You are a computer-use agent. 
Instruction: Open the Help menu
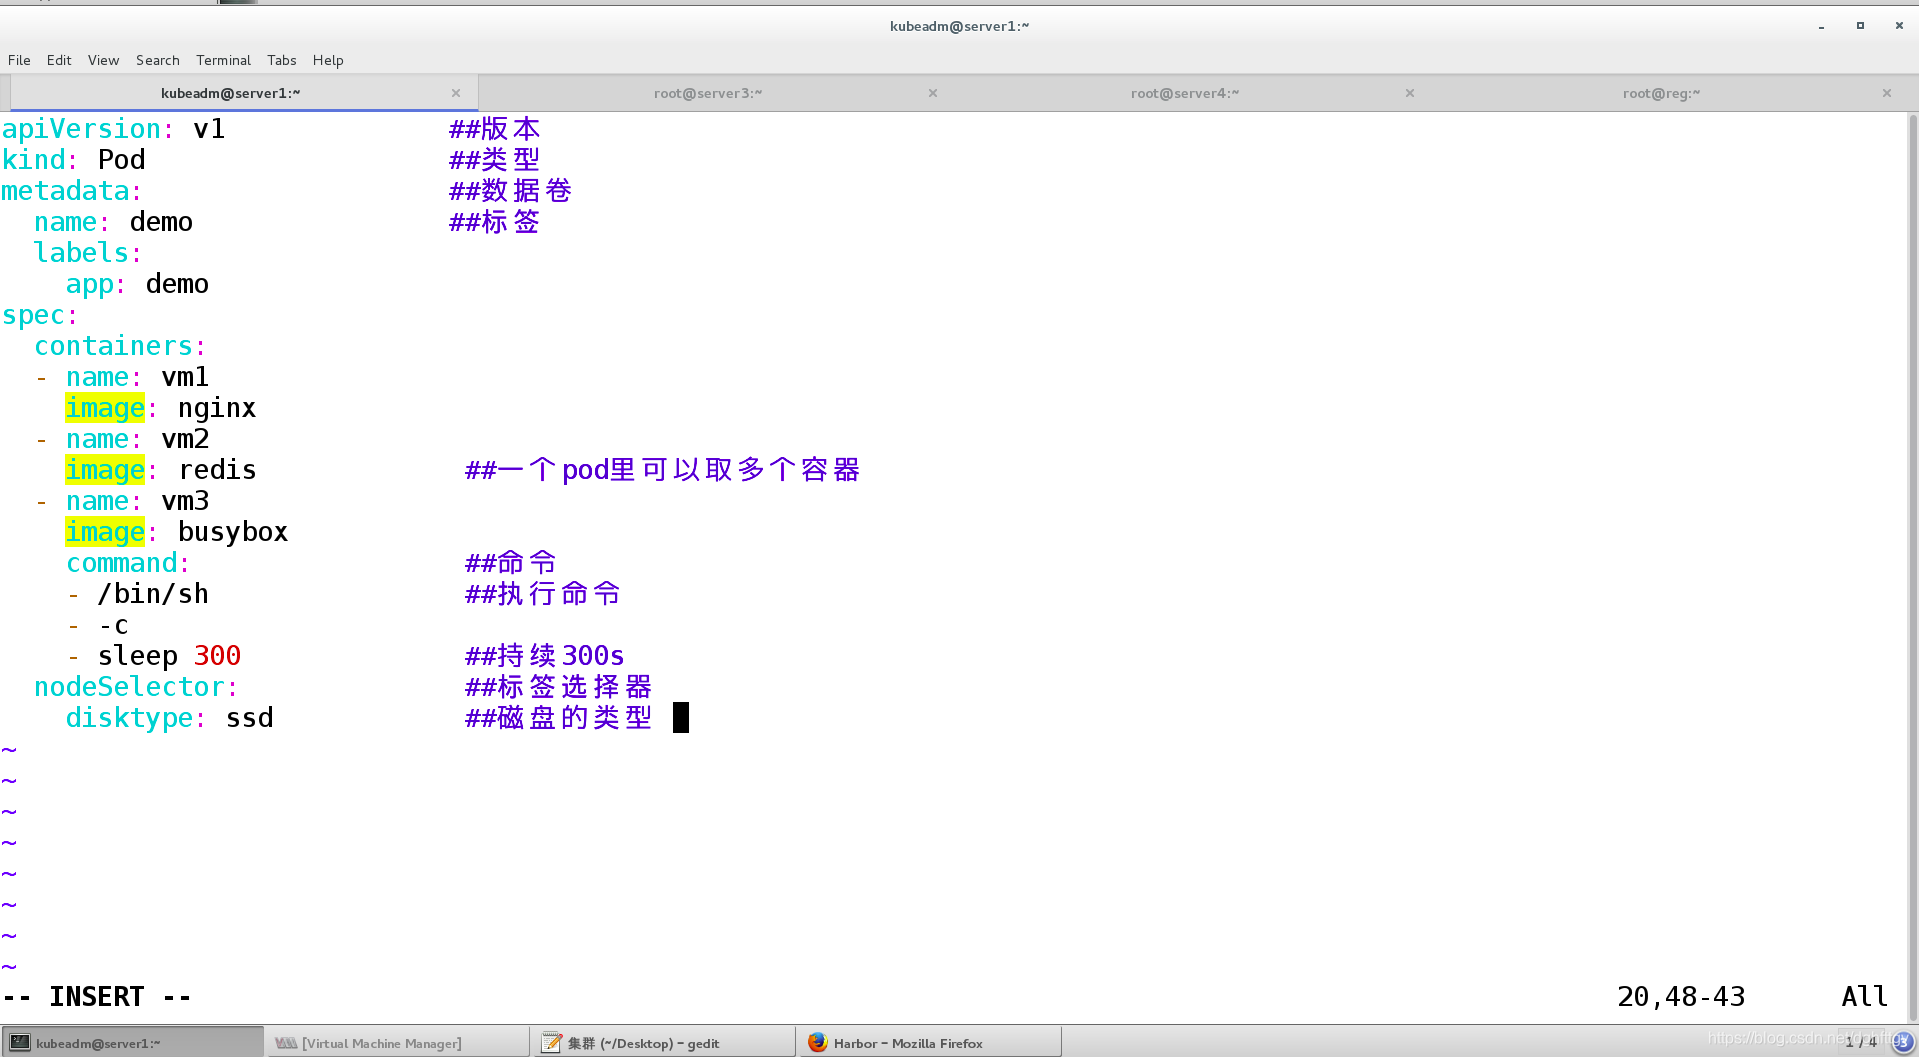[328, 60]
